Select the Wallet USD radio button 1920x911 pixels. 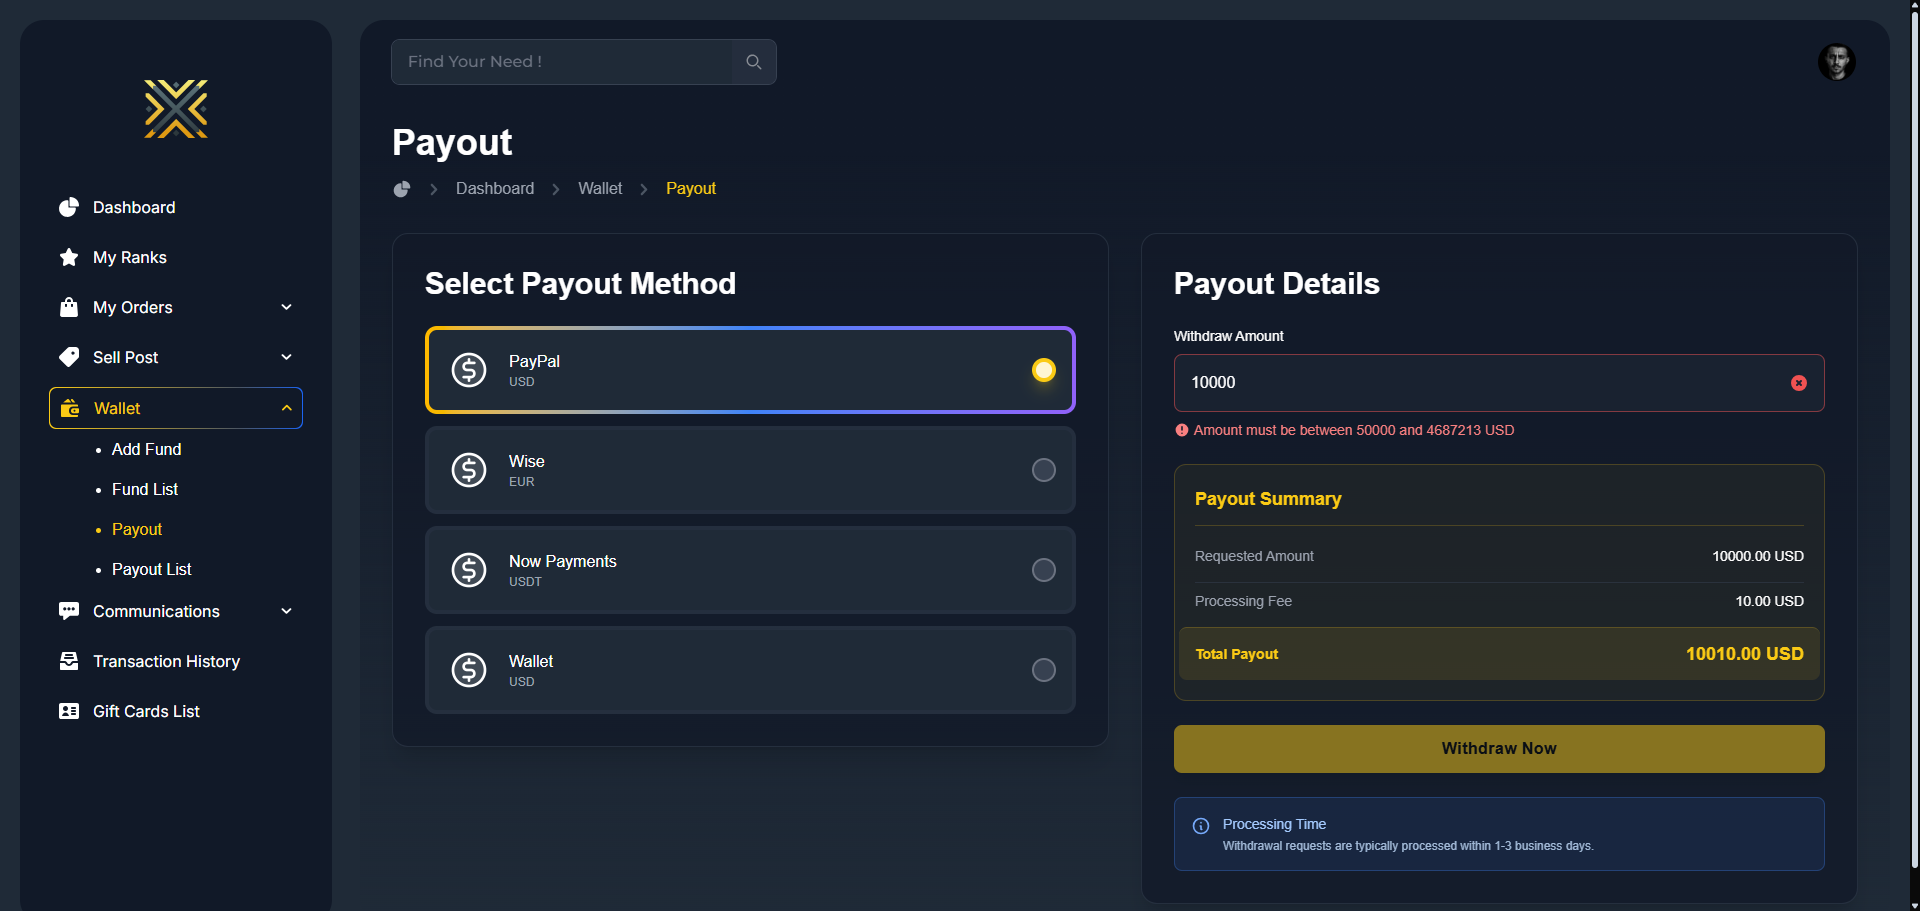(1043, 670)
